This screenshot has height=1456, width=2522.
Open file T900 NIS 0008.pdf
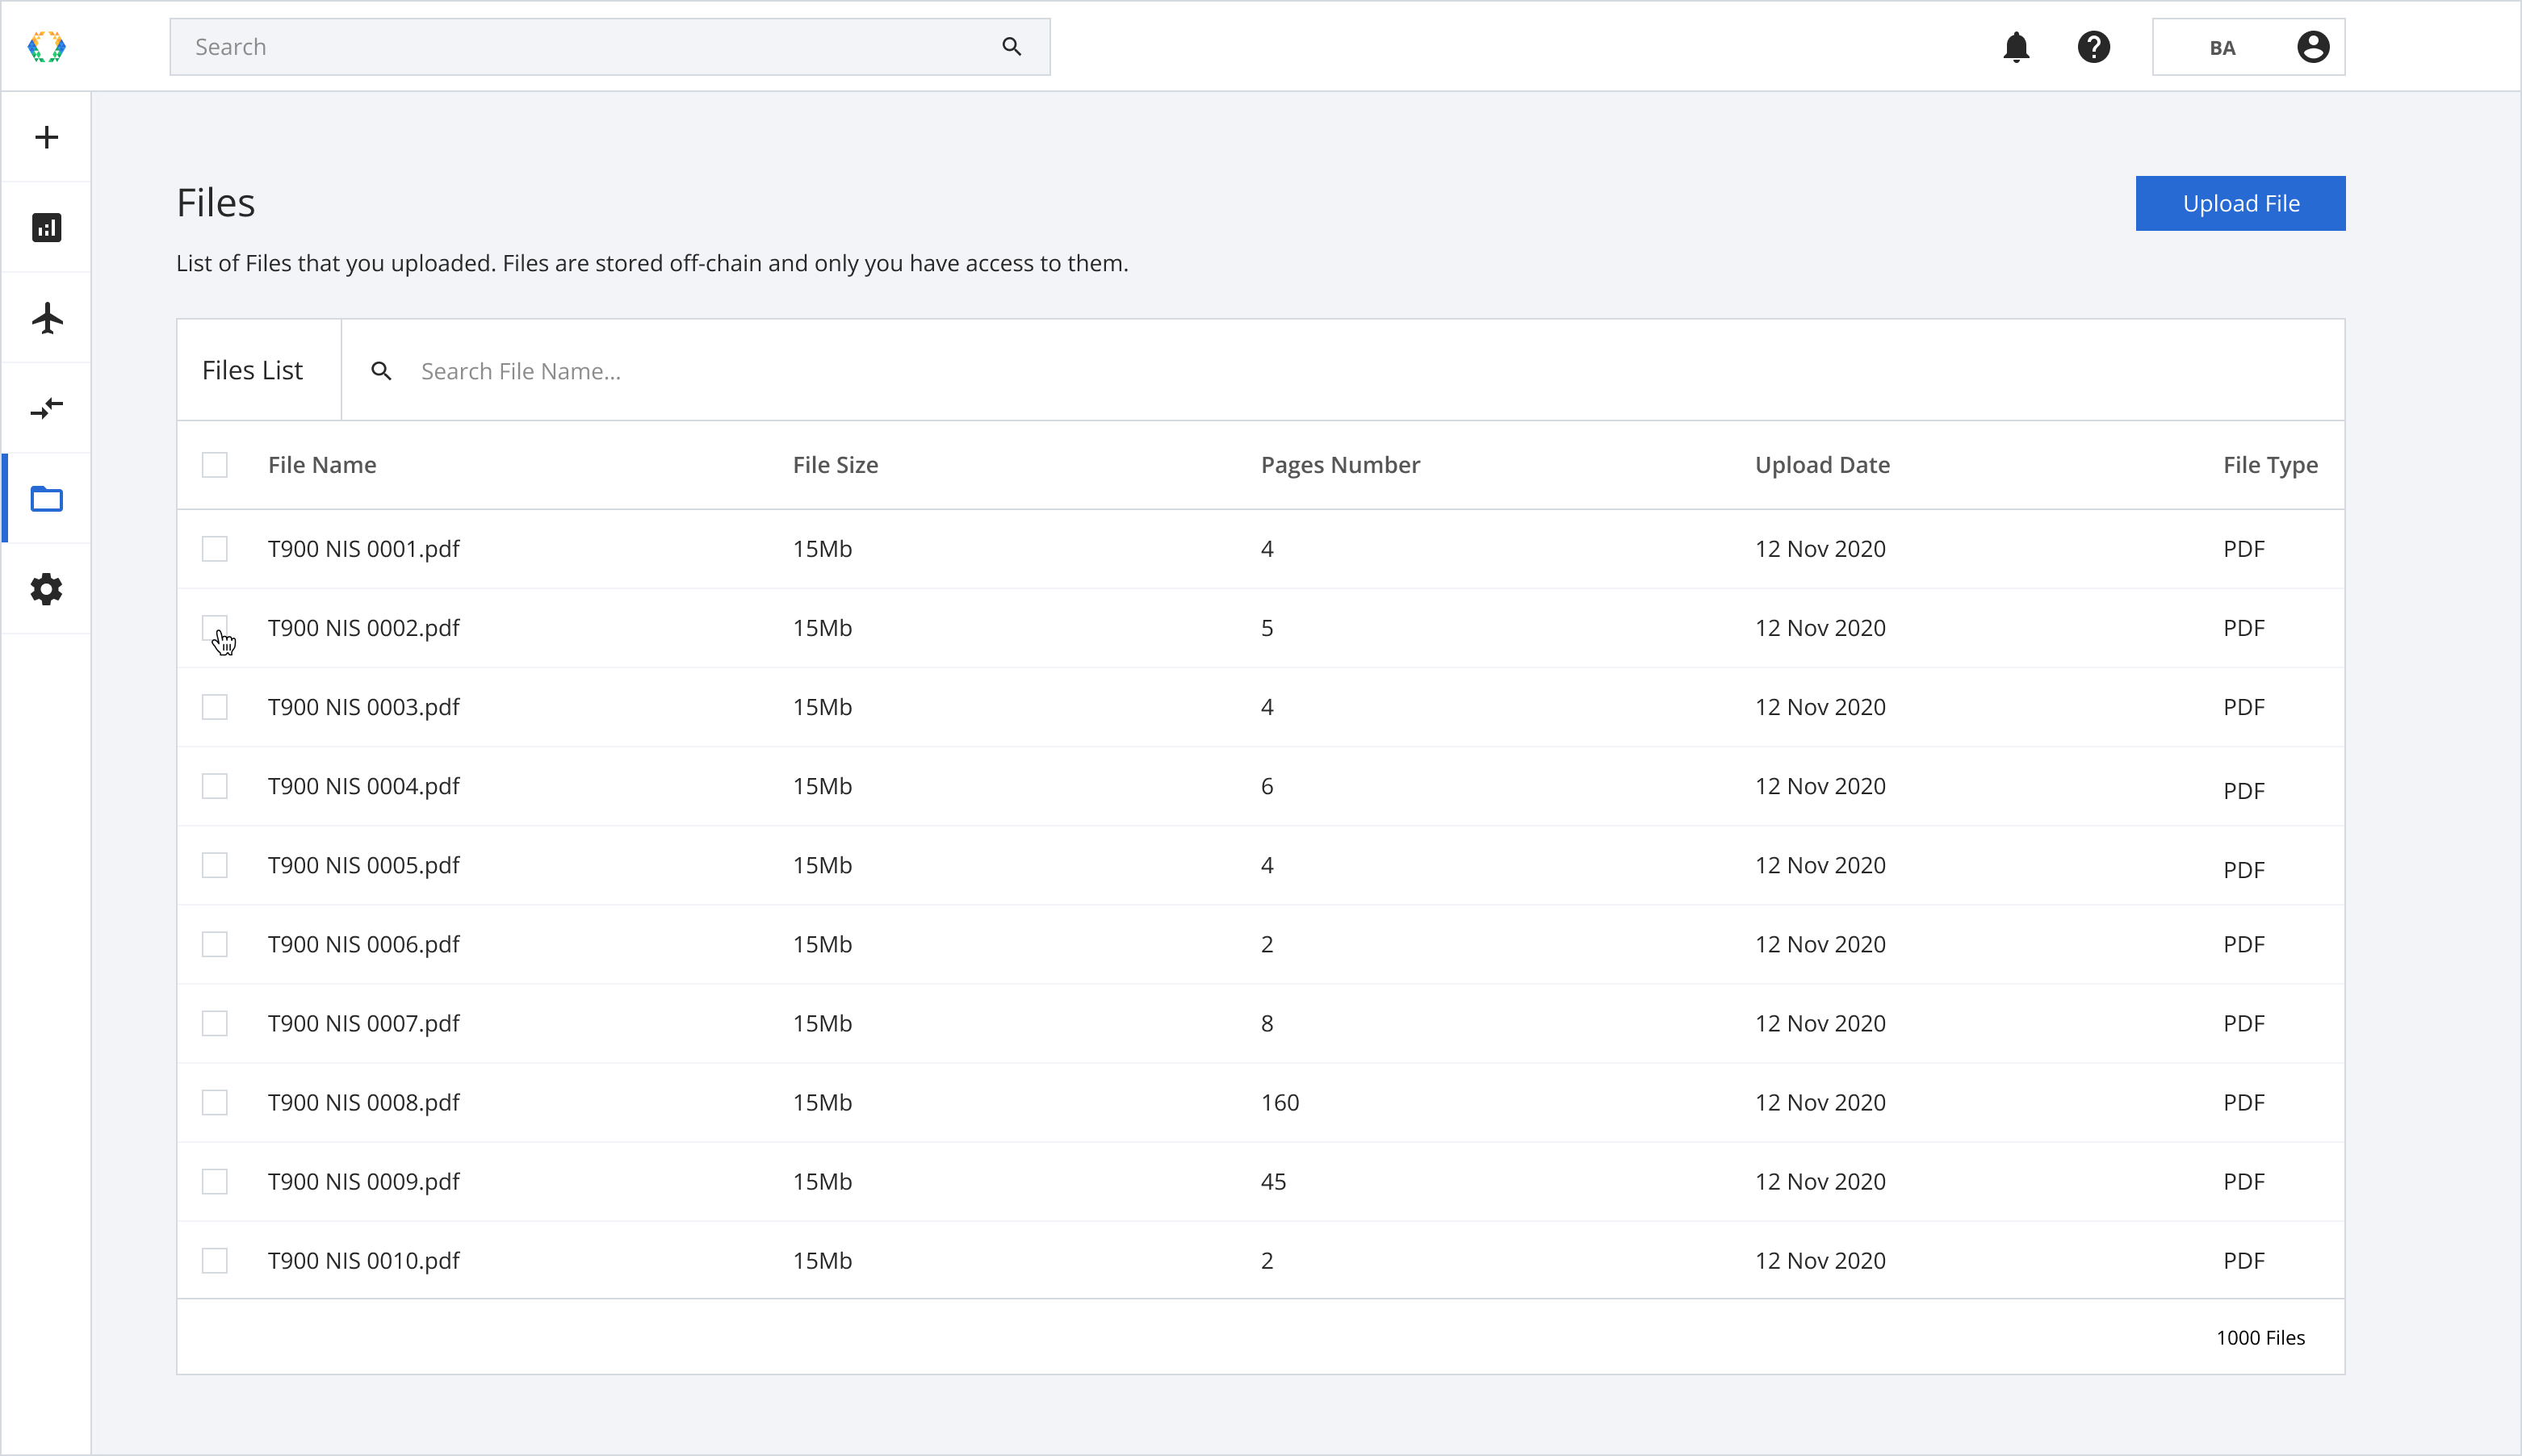tap(363, 1102)
